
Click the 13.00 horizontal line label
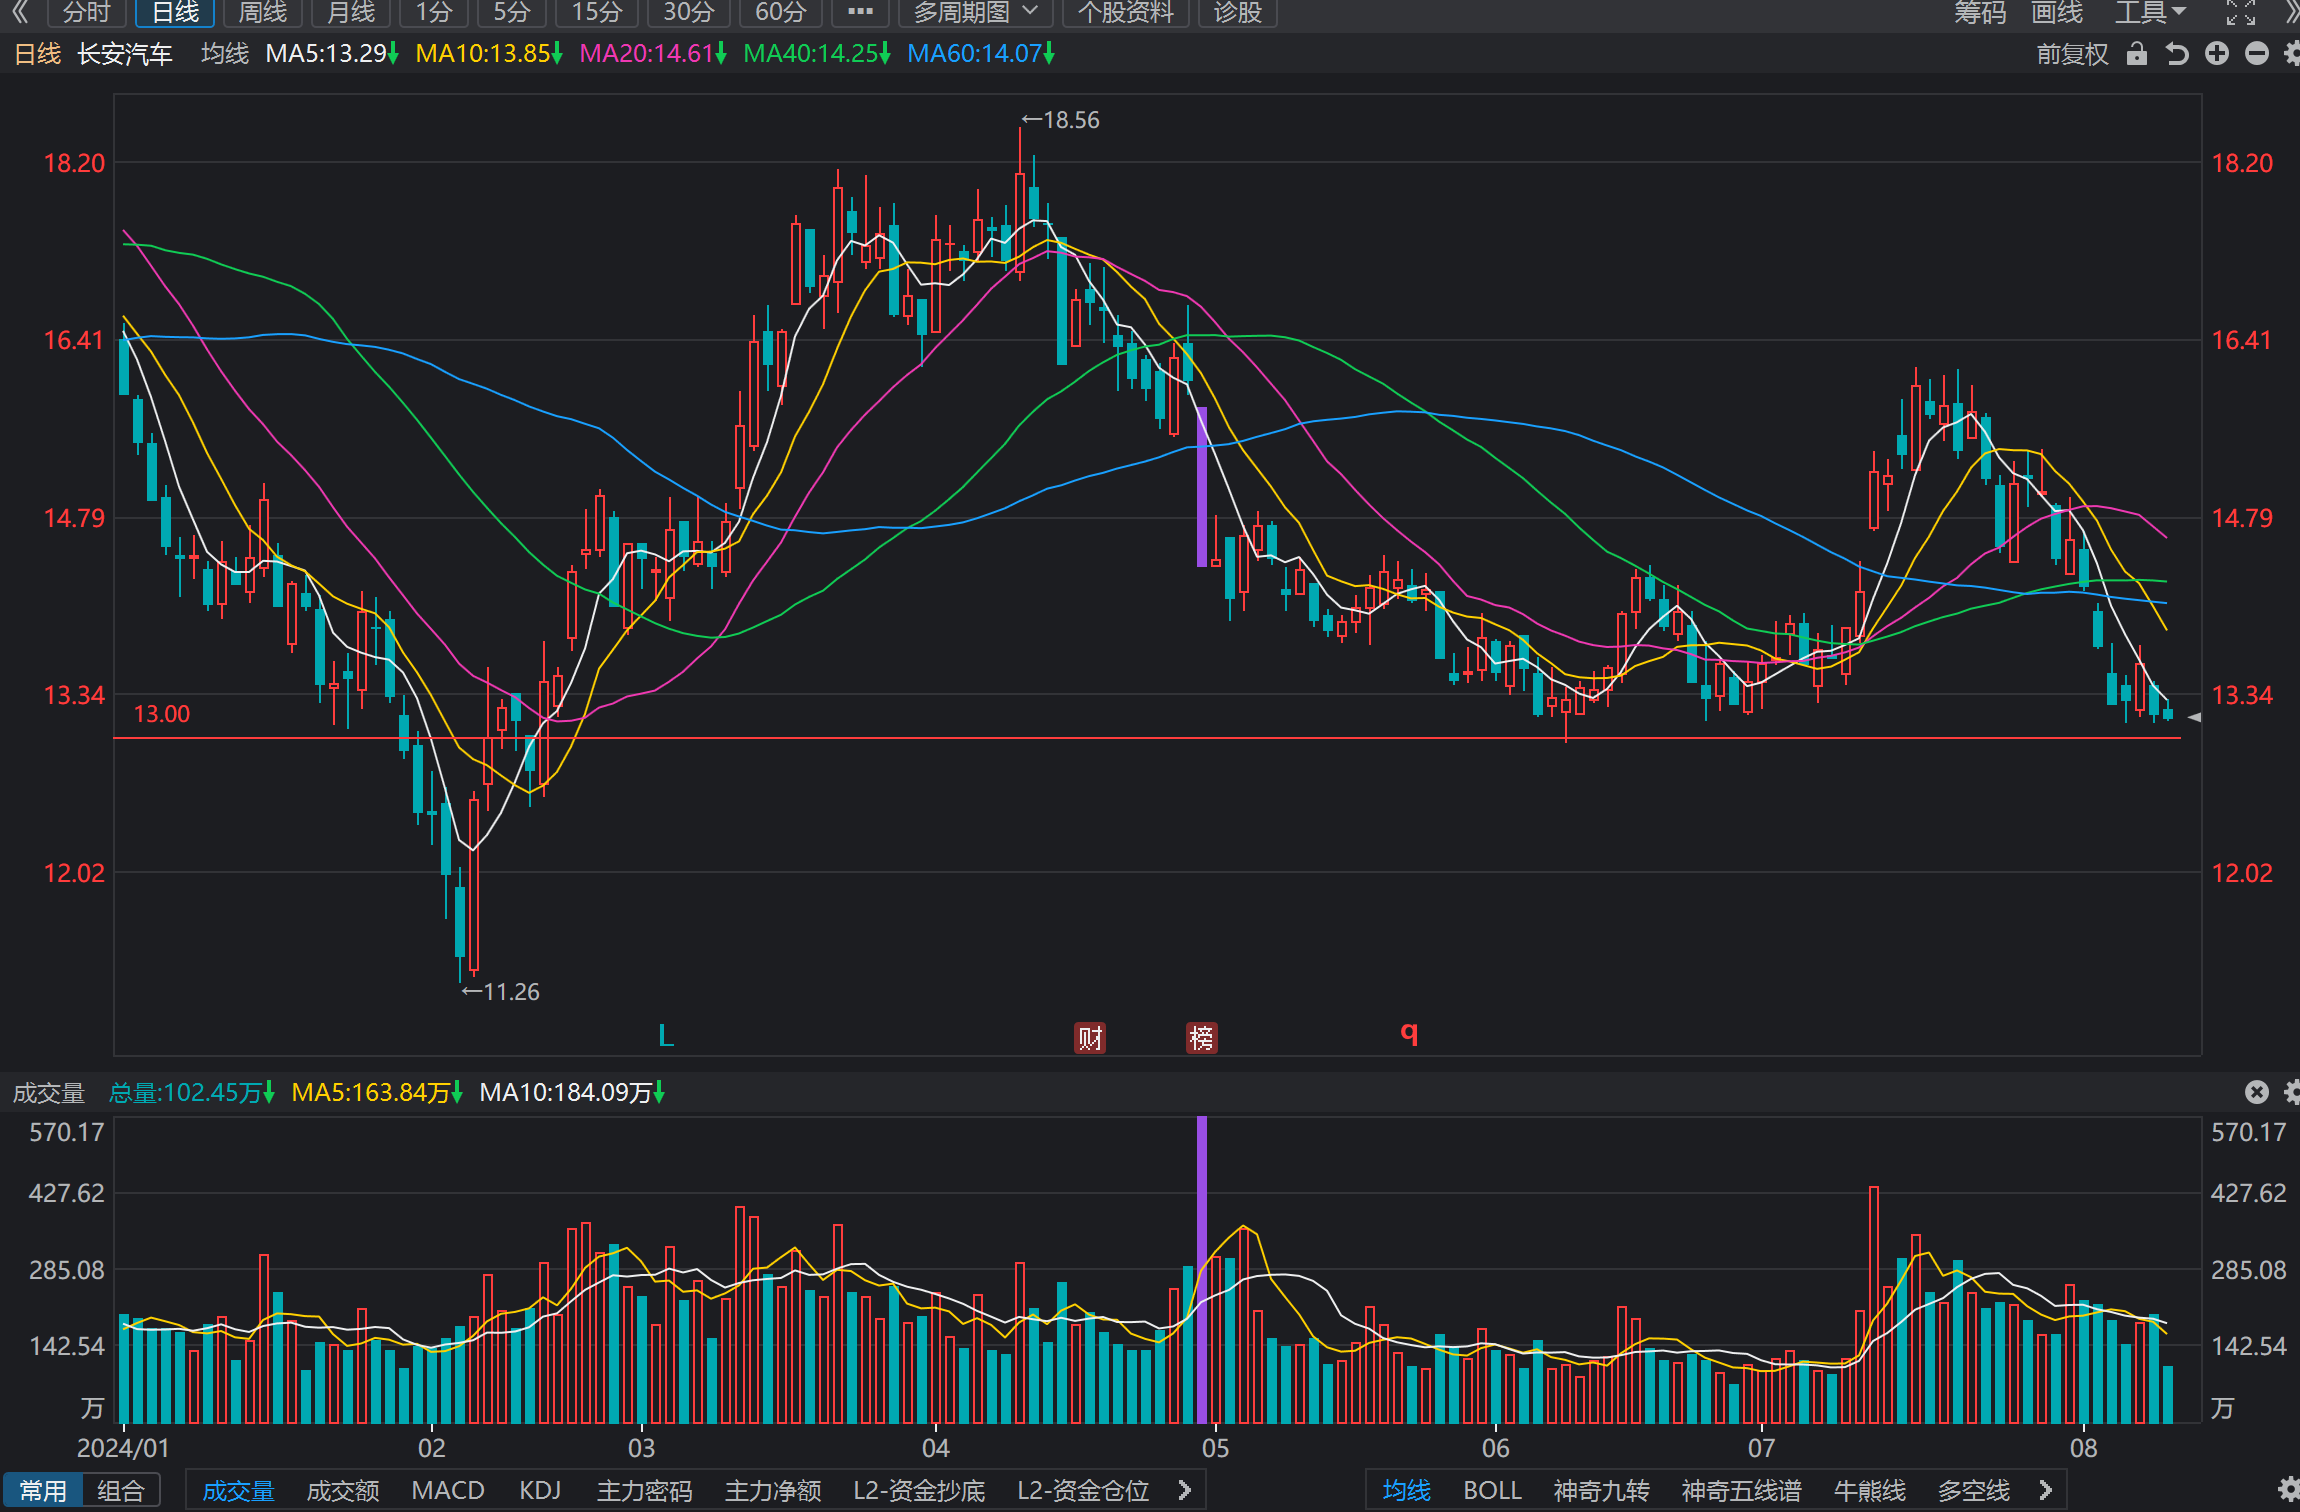point(161,714)
